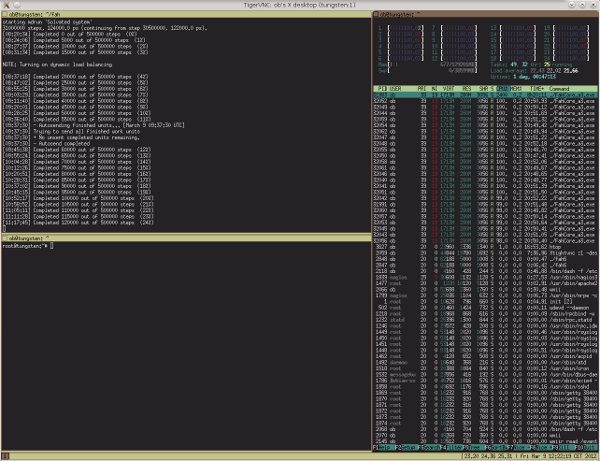Open F2 Setup in htop footer
The image size is (600, 461).
click(x=406, y=448)
